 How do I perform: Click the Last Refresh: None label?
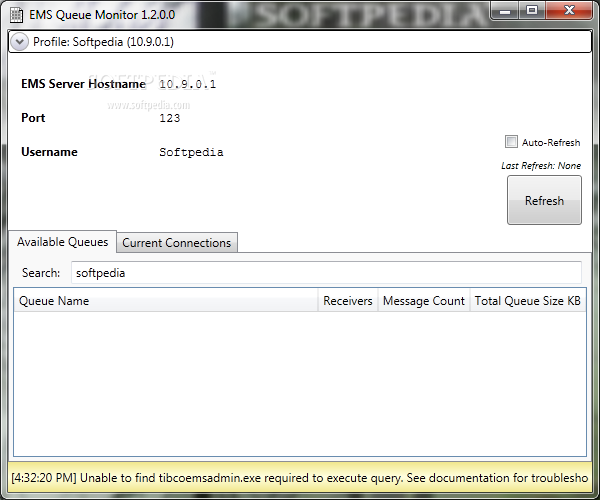coord(541,166)
